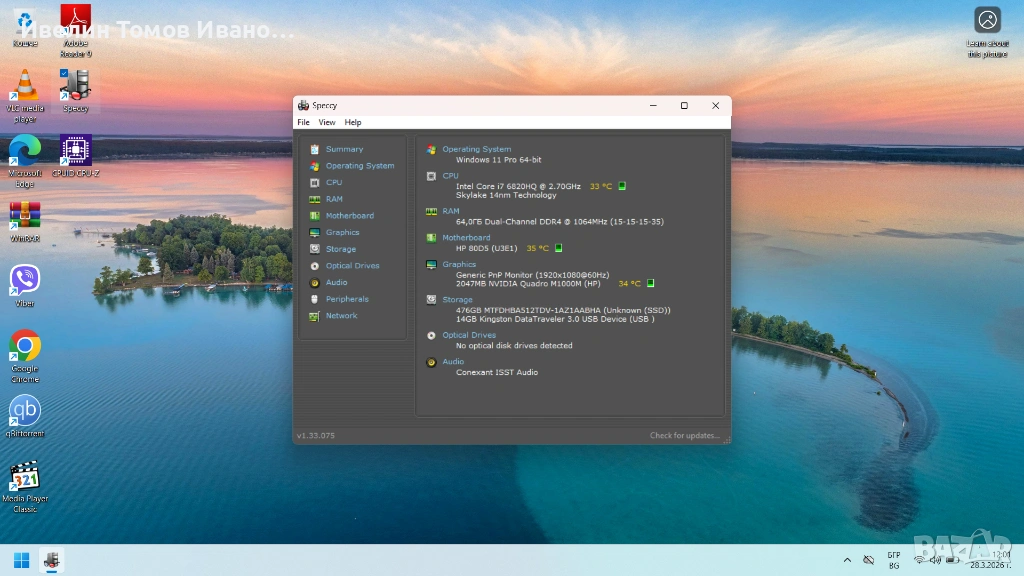Open the File menu
Image resolution: width=1024 pixels, height=576 pixels.
tap(303, 122)
